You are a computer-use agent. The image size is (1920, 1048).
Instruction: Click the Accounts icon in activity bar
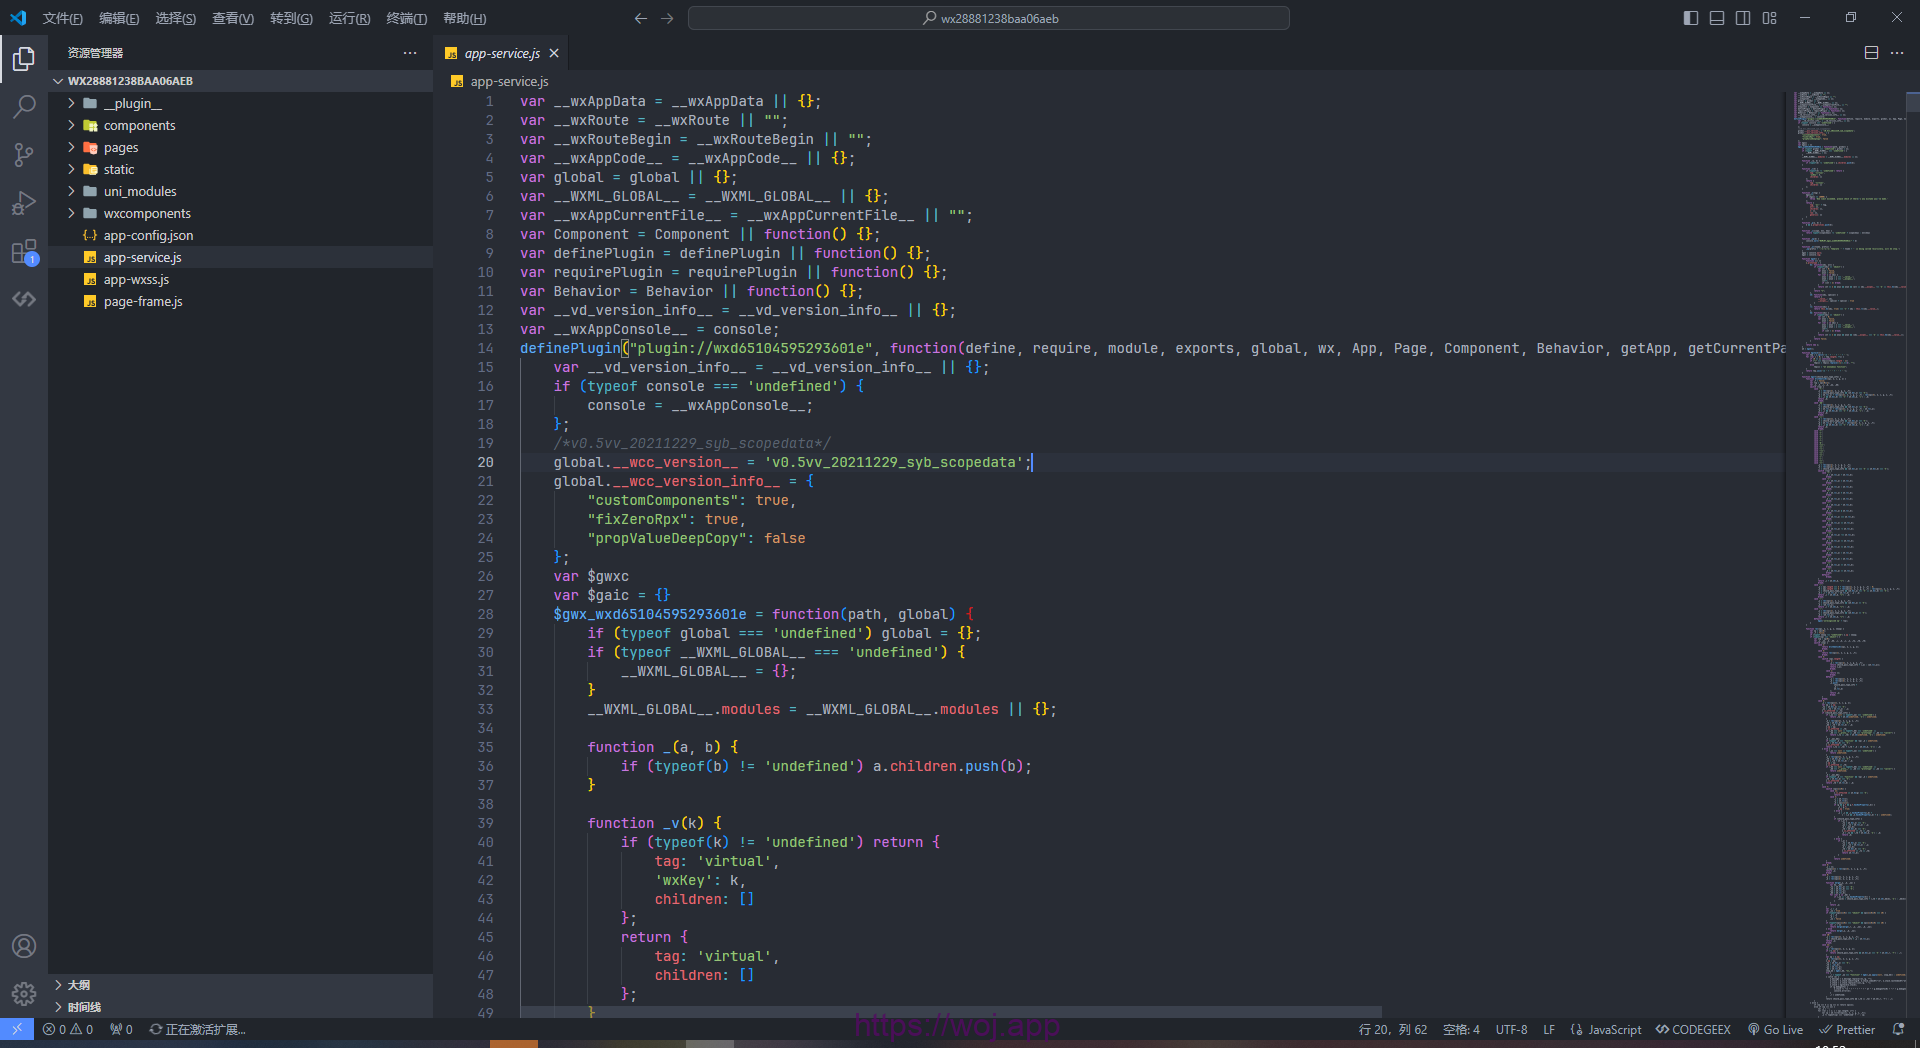(24, 946)
